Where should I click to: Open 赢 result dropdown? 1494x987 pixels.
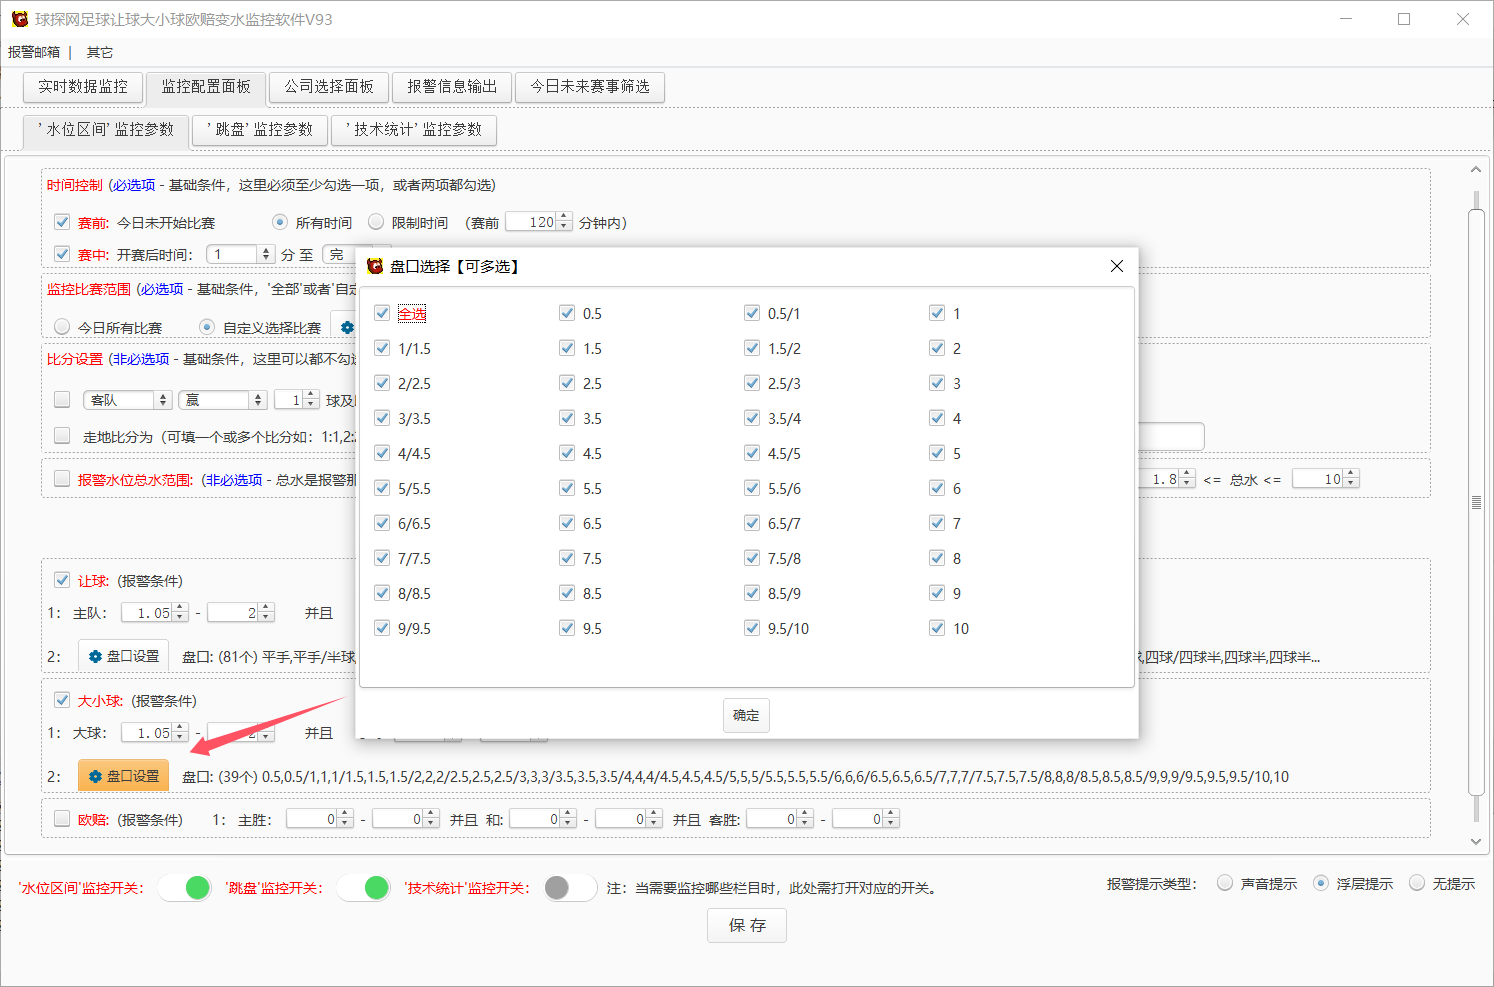(223, 400)
